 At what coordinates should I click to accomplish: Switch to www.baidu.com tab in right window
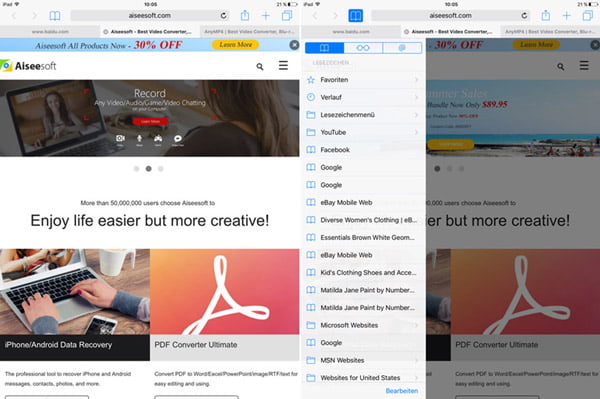pos(351,32)
